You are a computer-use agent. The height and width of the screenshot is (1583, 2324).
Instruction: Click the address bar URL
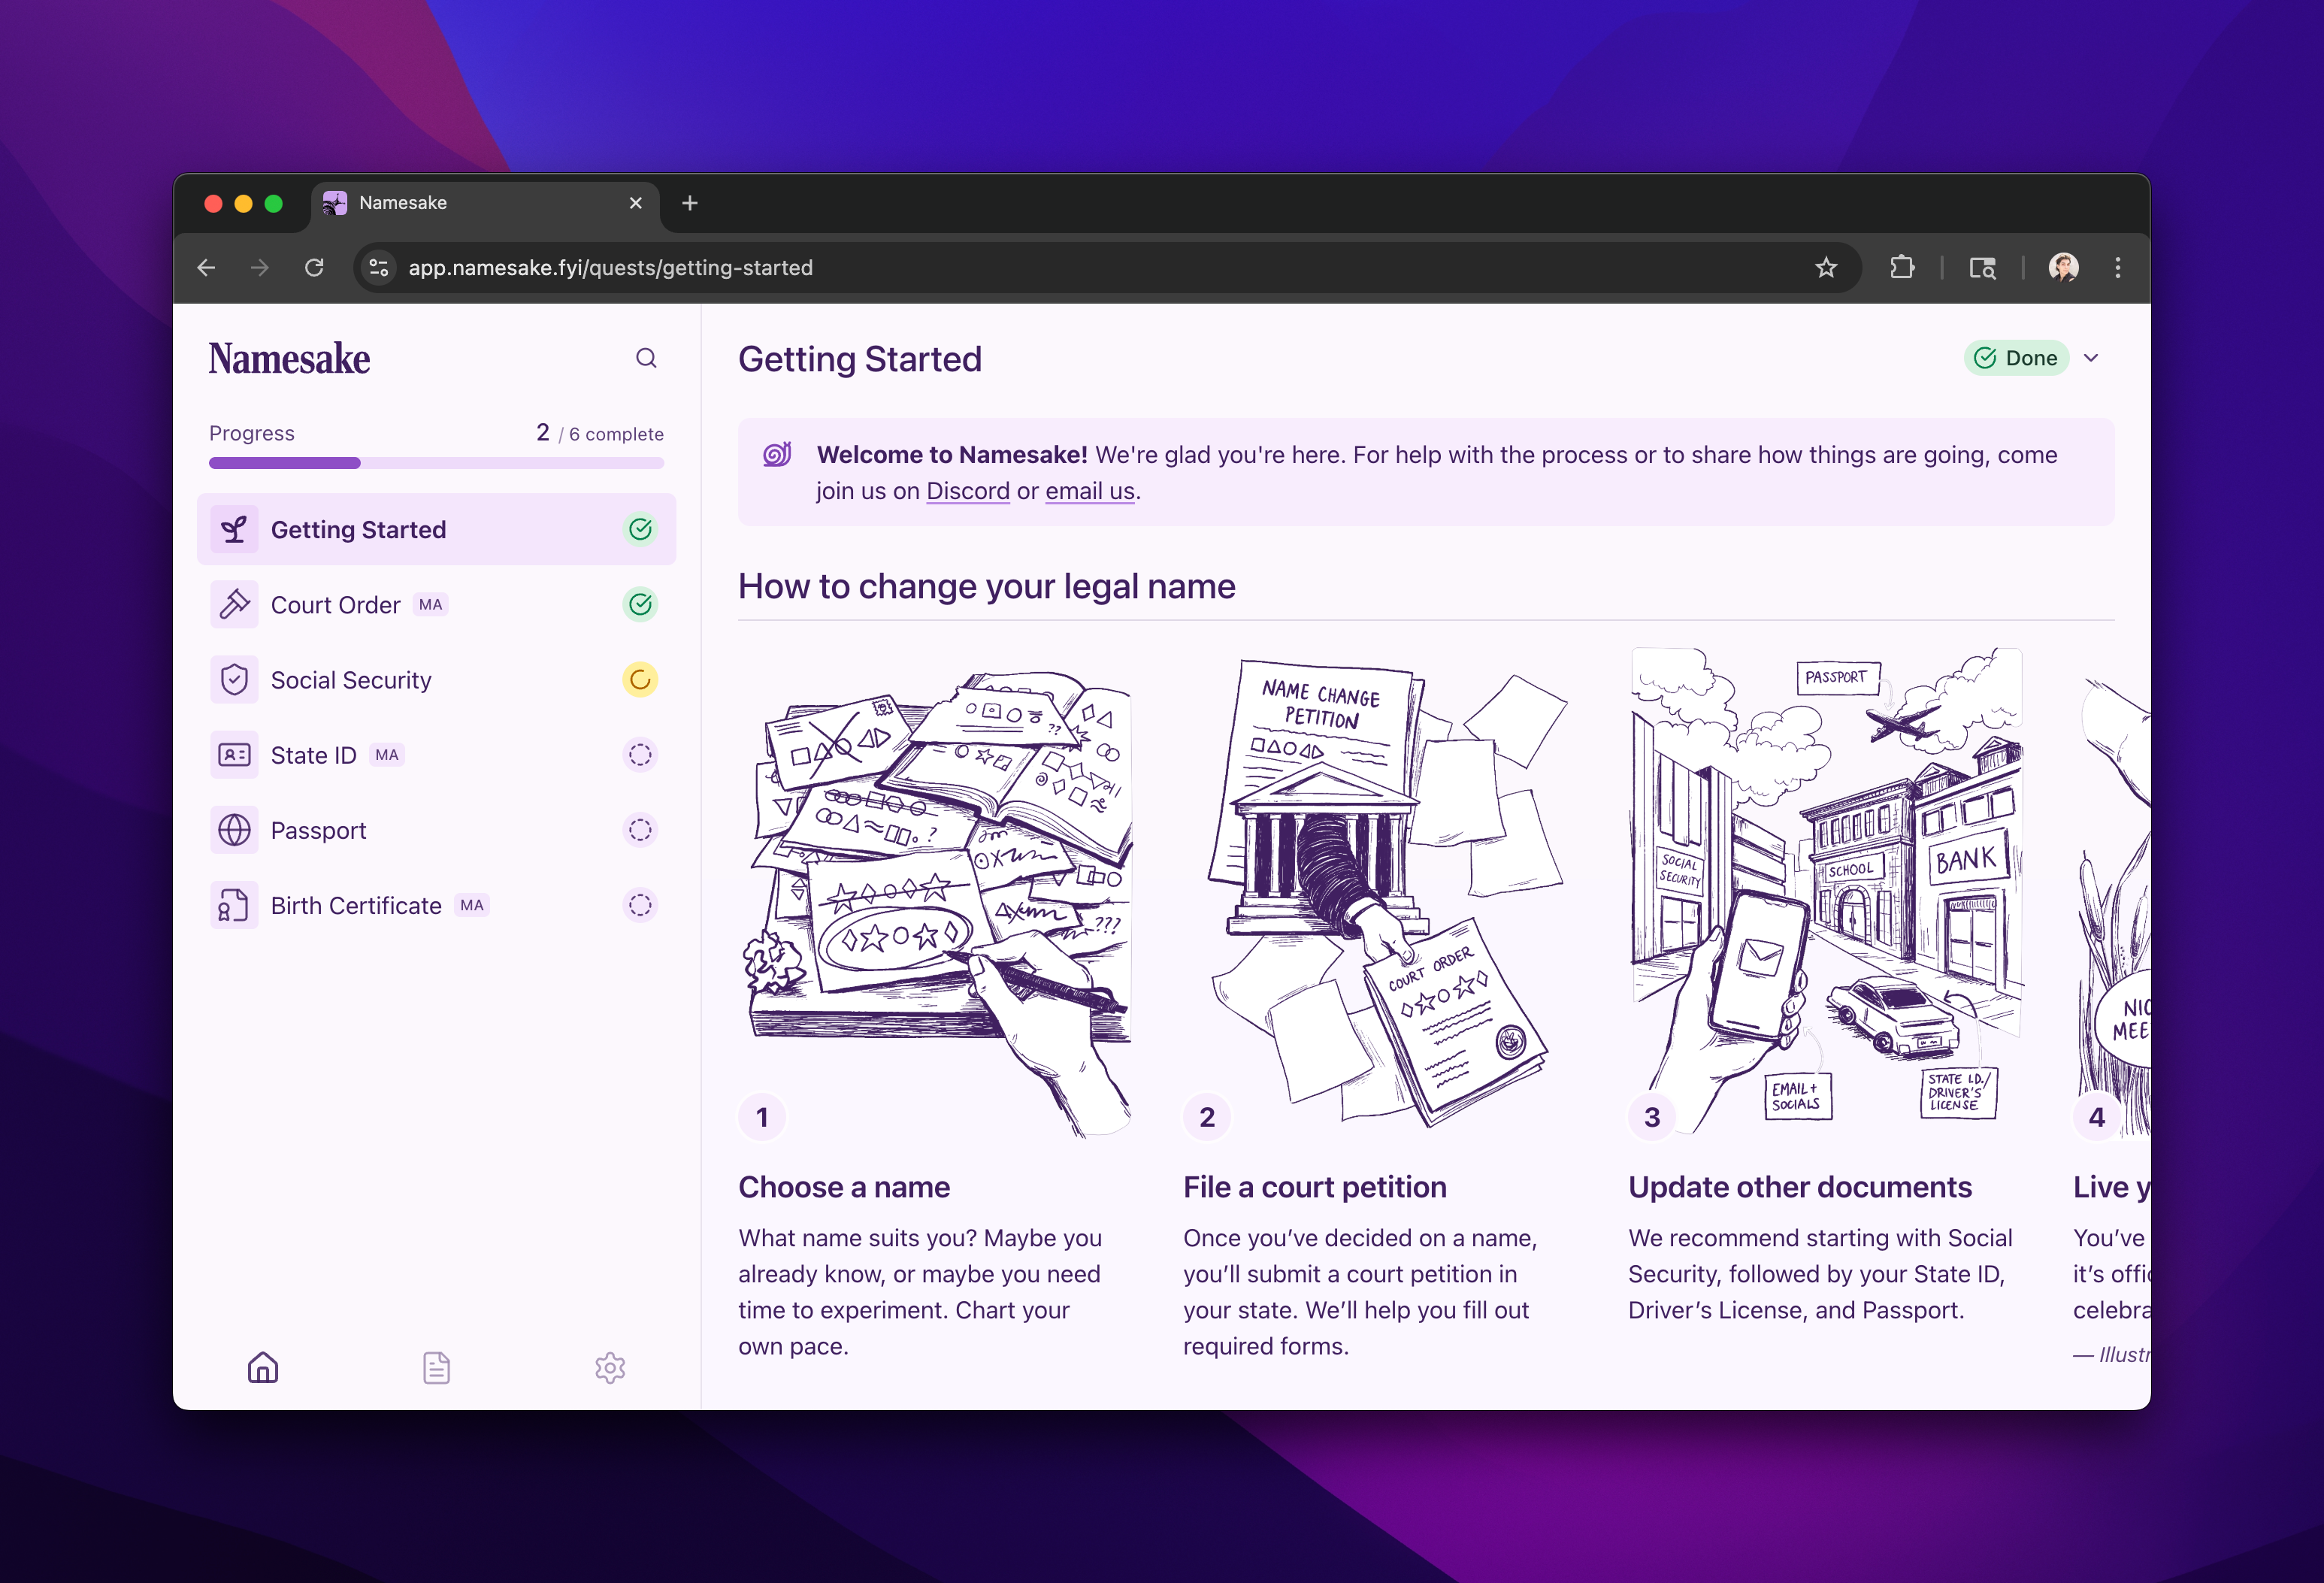[610, 268]
